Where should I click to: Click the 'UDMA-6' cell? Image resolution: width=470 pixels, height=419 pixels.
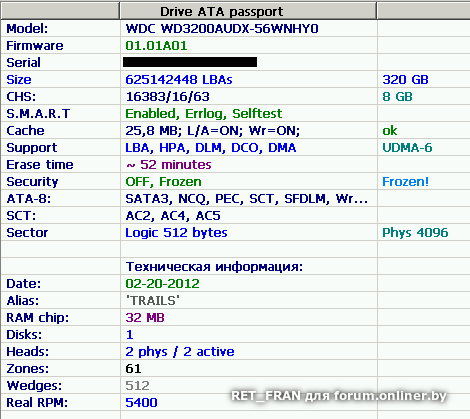point(407,148)
